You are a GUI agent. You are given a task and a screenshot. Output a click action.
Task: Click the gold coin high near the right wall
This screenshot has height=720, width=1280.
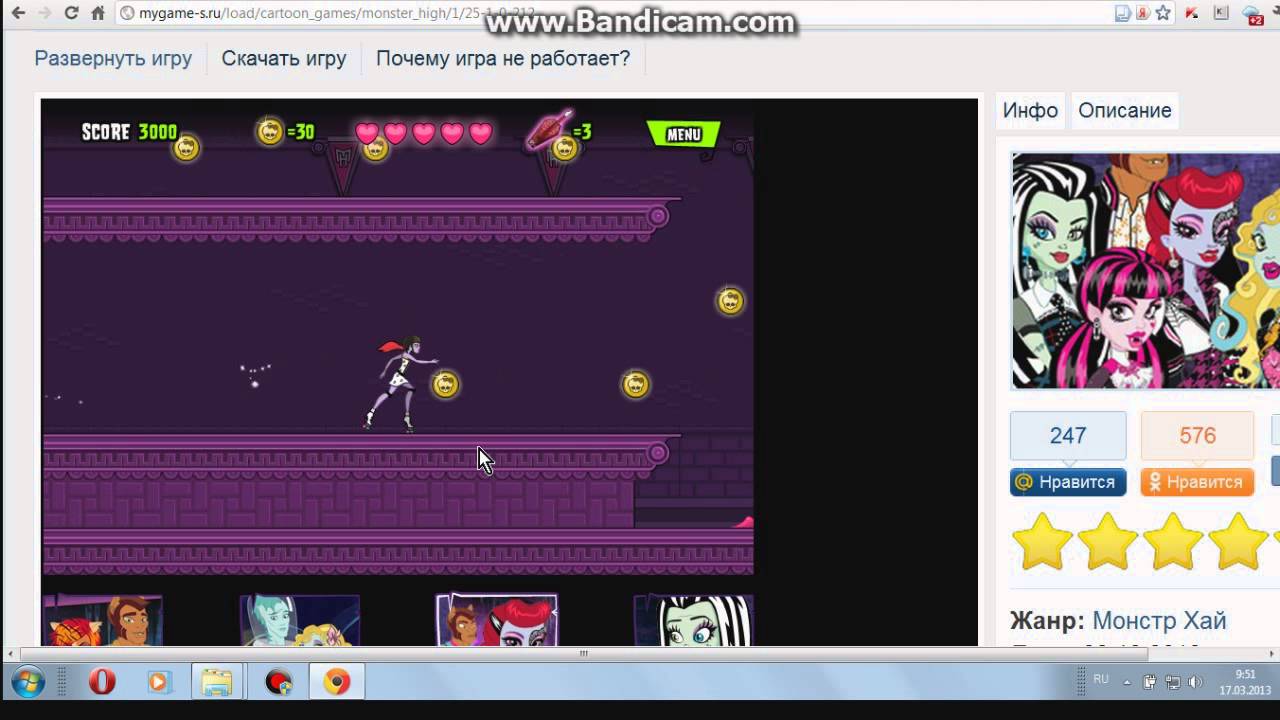pos(731,301)
